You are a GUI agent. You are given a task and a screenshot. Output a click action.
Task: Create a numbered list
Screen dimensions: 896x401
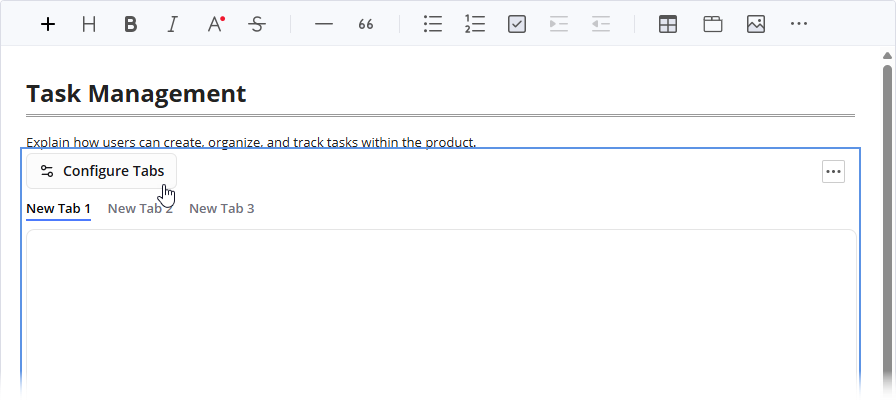click(x=474, y=24)
